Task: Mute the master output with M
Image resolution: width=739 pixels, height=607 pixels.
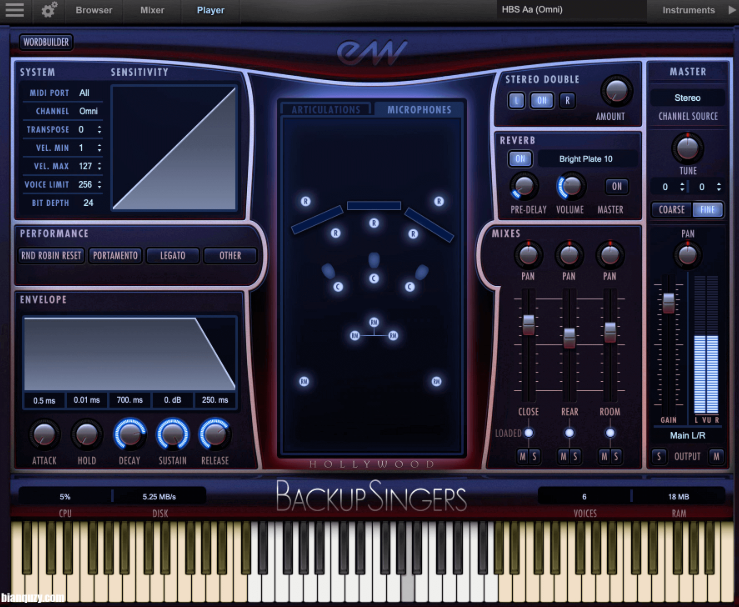Action: click(716, 456)
